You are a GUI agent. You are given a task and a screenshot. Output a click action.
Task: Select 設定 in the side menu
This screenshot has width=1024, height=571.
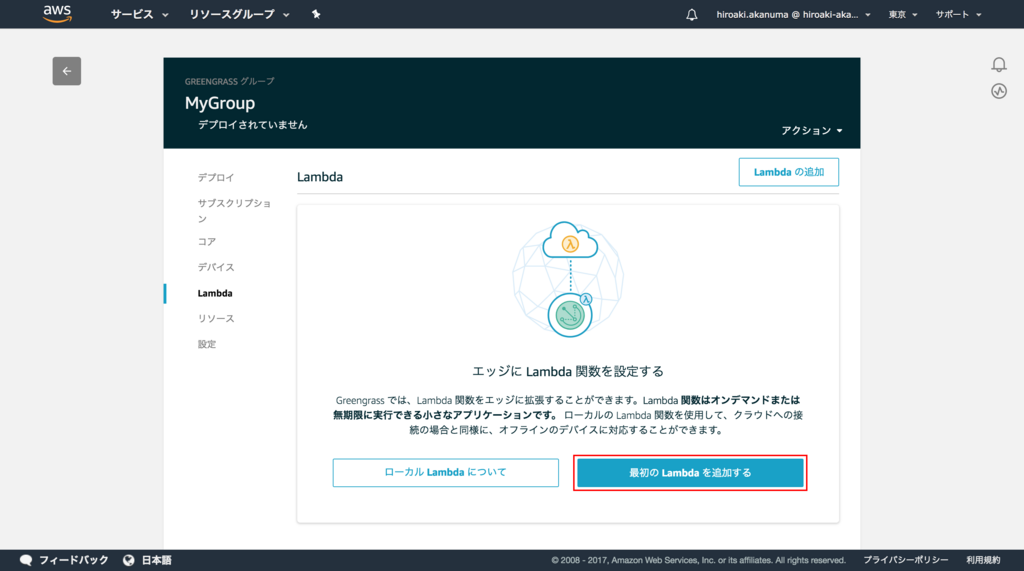click(207, 344)
